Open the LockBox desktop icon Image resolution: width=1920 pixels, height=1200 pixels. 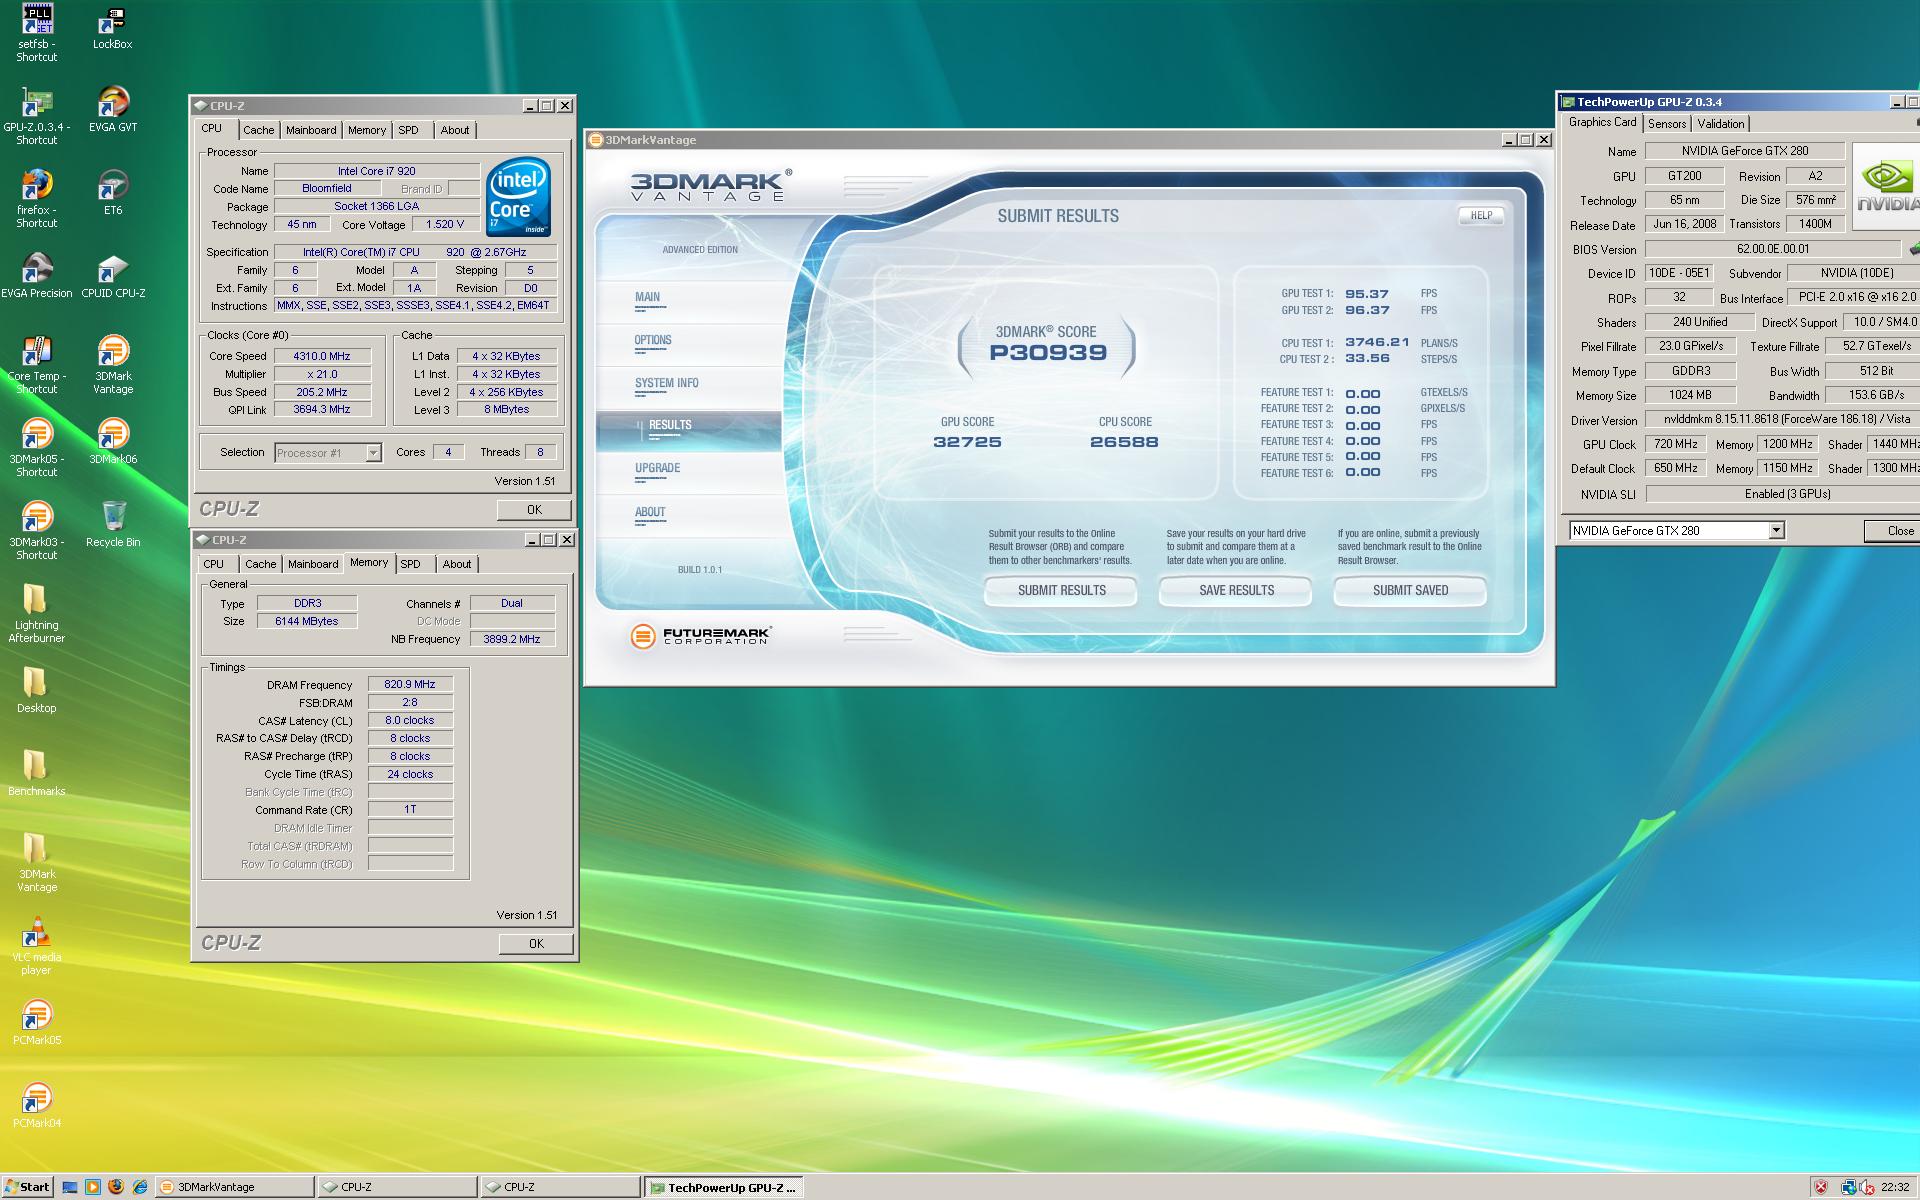pos(112,27)
